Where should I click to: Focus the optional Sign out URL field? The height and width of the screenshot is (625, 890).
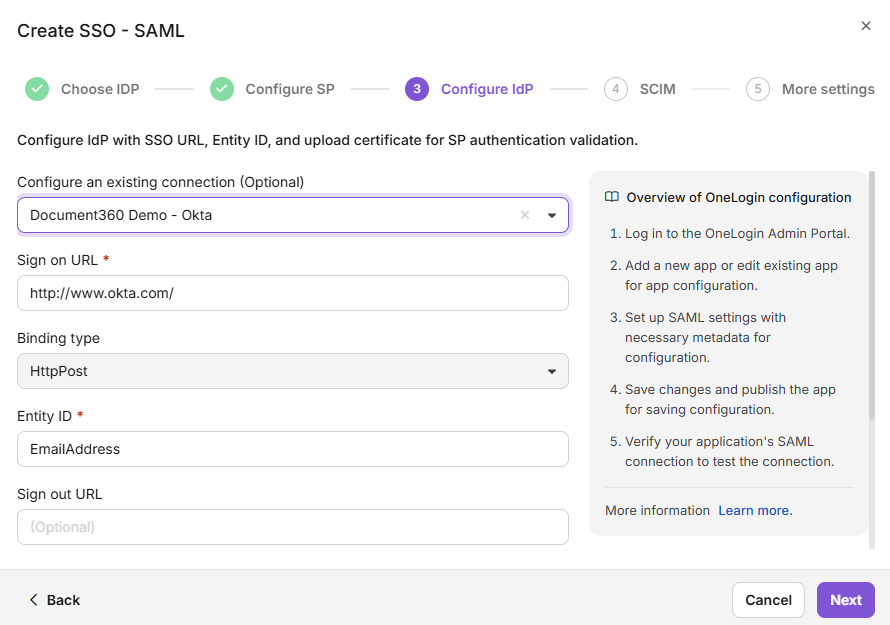[x=293, y=527]
